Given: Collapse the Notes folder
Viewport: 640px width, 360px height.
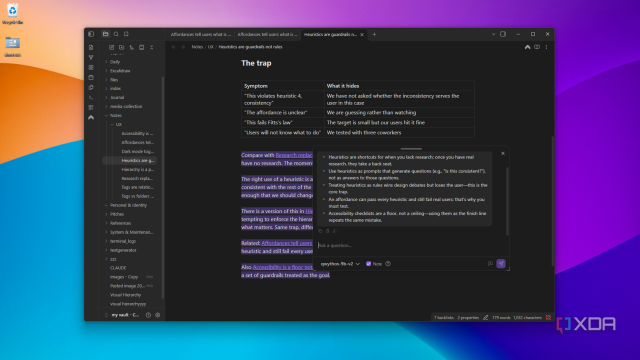Looking at the screenshot, I should click(116, 116).
